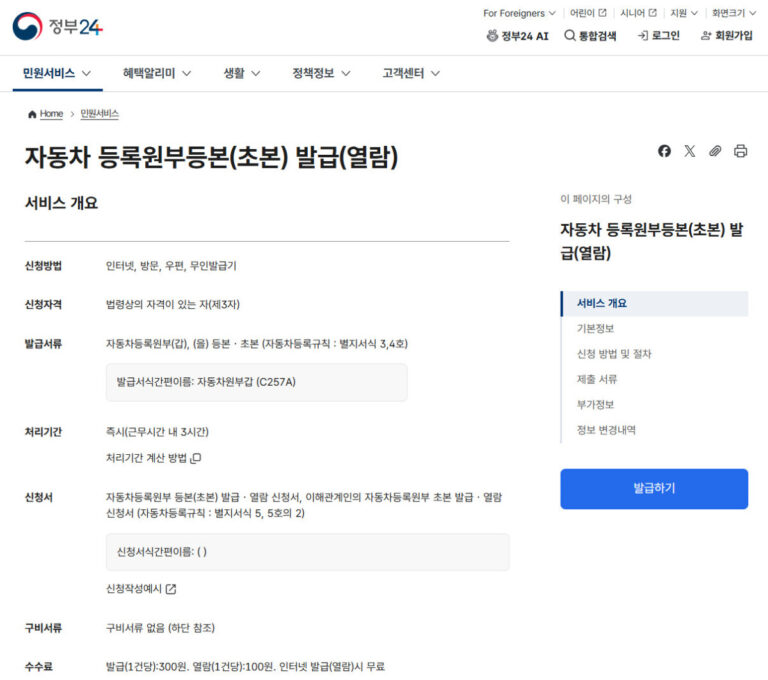Screen dimensions: 768x680
Task: Select text 신청서식간편이름: ( )
Action: [x=162, y=552]
